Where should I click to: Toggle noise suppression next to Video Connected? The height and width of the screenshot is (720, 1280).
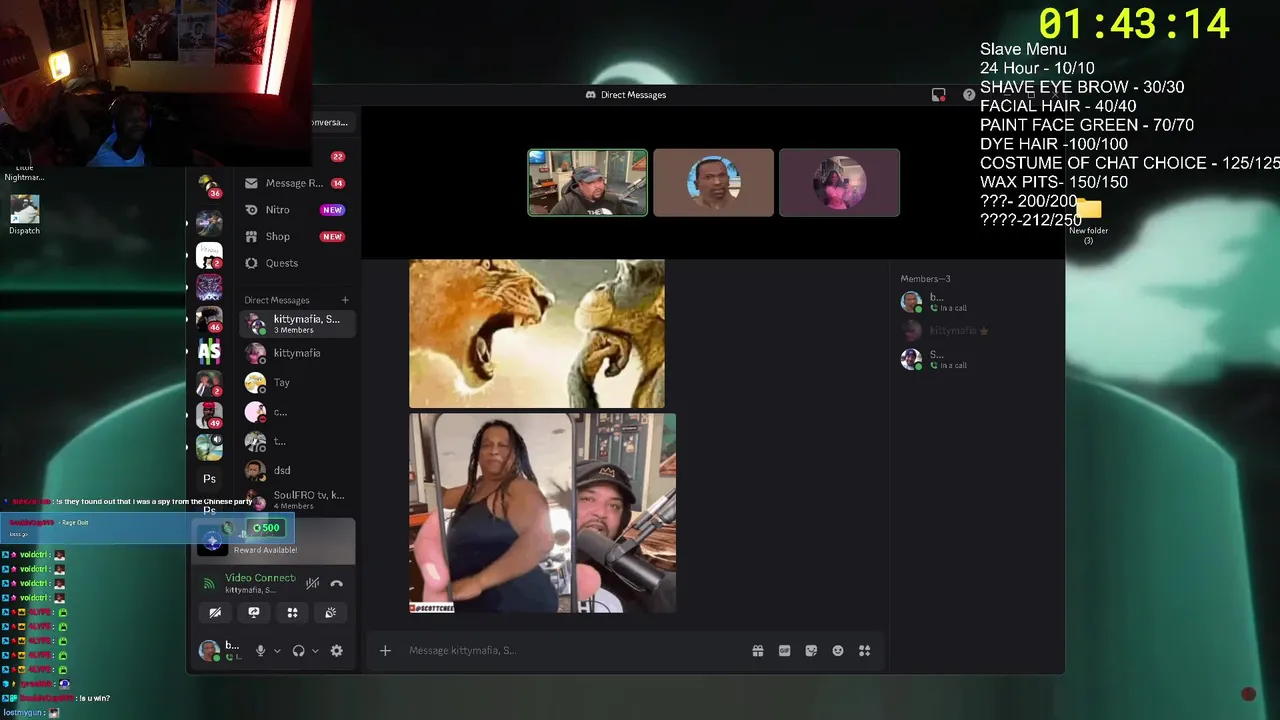tap(312, 583)
